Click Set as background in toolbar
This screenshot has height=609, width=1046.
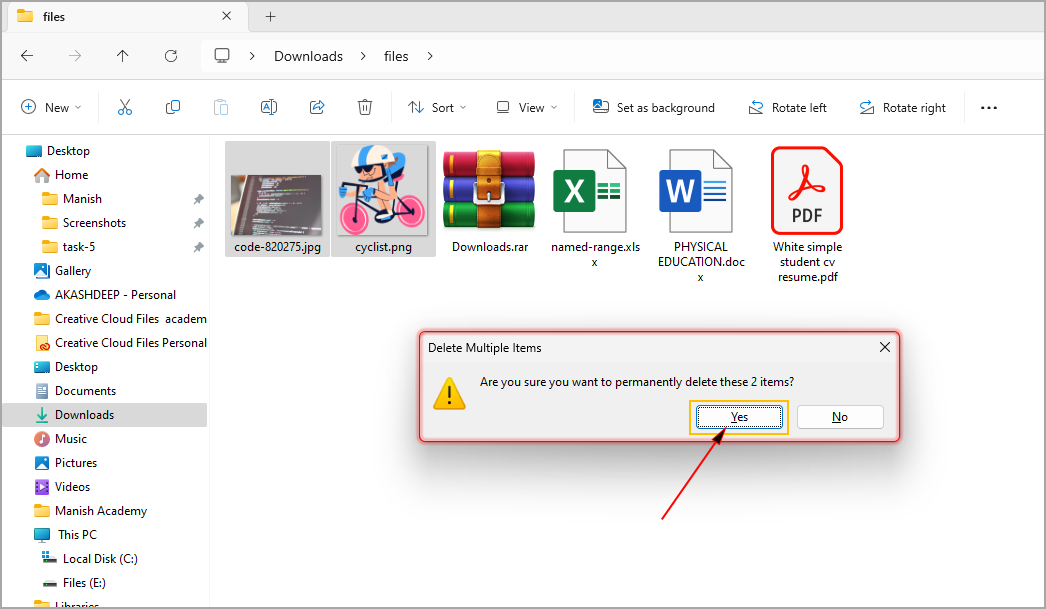(654, 108)
